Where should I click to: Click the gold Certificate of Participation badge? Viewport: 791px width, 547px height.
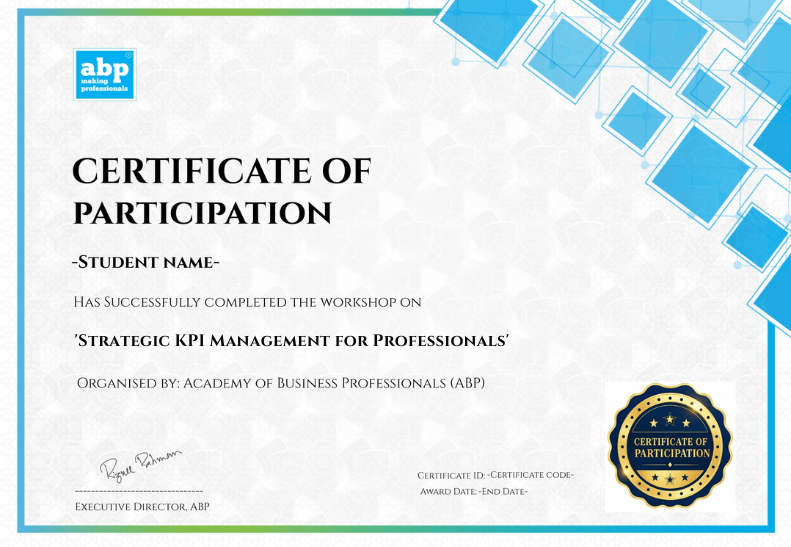point(670,446)
